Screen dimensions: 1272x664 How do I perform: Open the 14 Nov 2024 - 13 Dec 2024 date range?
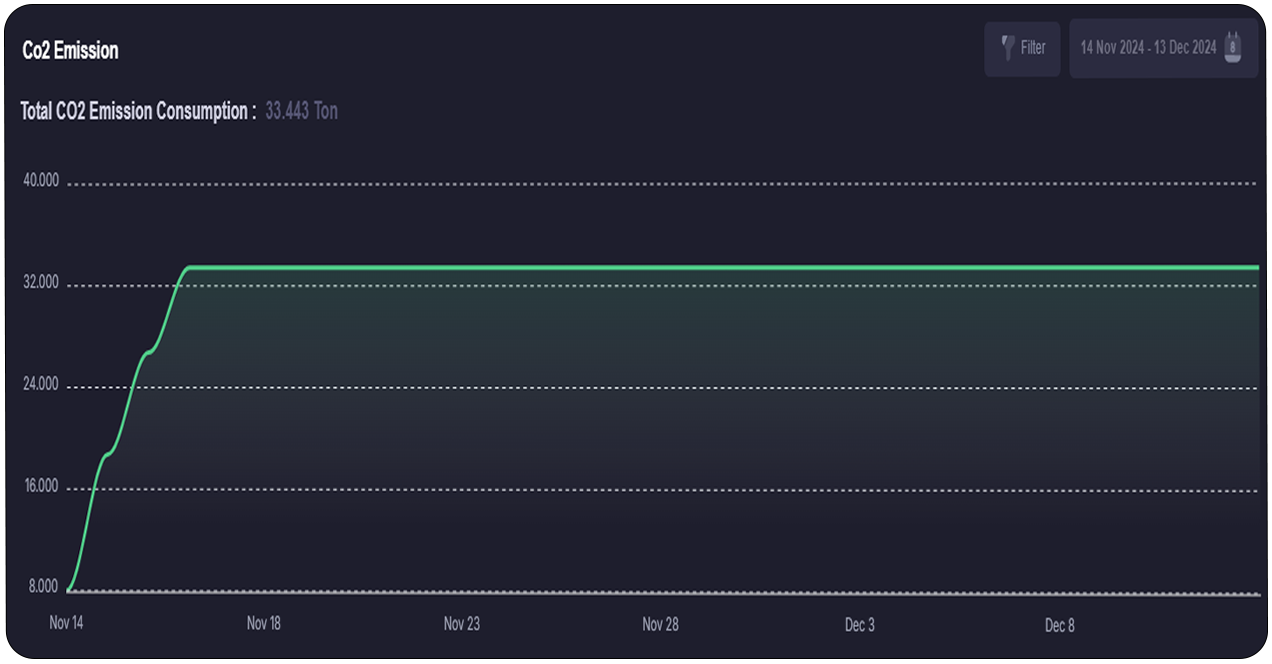pyautogui.click(x=1148, y=48)
